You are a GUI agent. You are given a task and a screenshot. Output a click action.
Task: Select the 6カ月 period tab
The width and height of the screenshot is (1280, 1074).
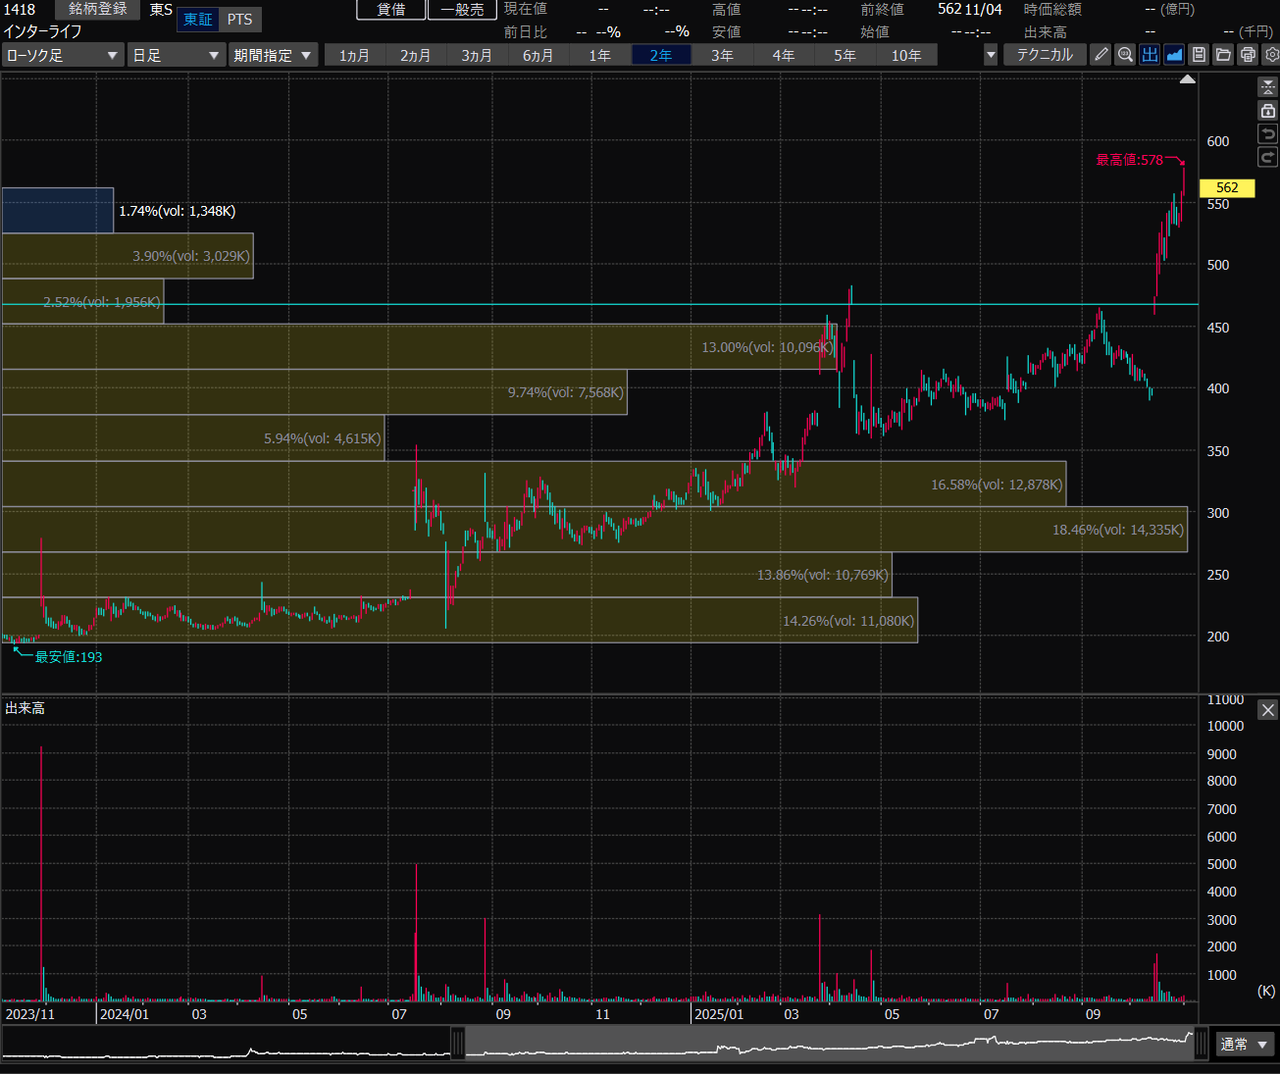click(x=538, y=55)
